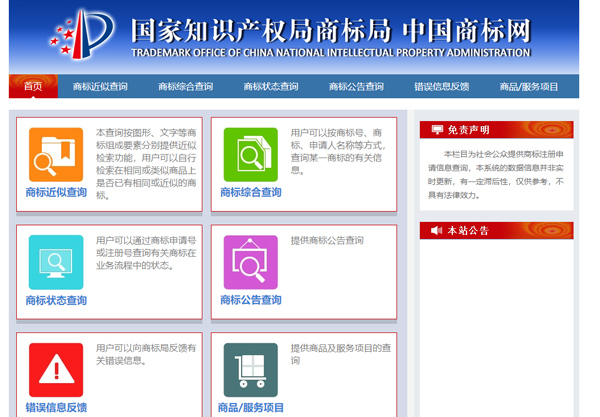Screen dimensions: 600x417
Task: Open 商标综合查询 in the navigation bar
Action: 185,87
